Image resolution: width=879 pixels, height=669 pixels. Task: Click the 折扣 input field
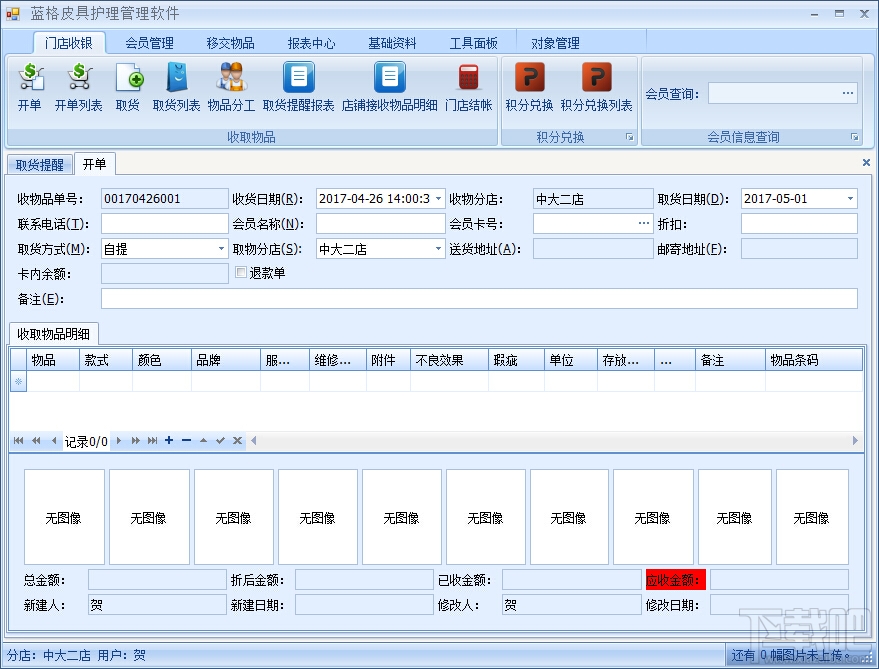[x=799, y=224]
